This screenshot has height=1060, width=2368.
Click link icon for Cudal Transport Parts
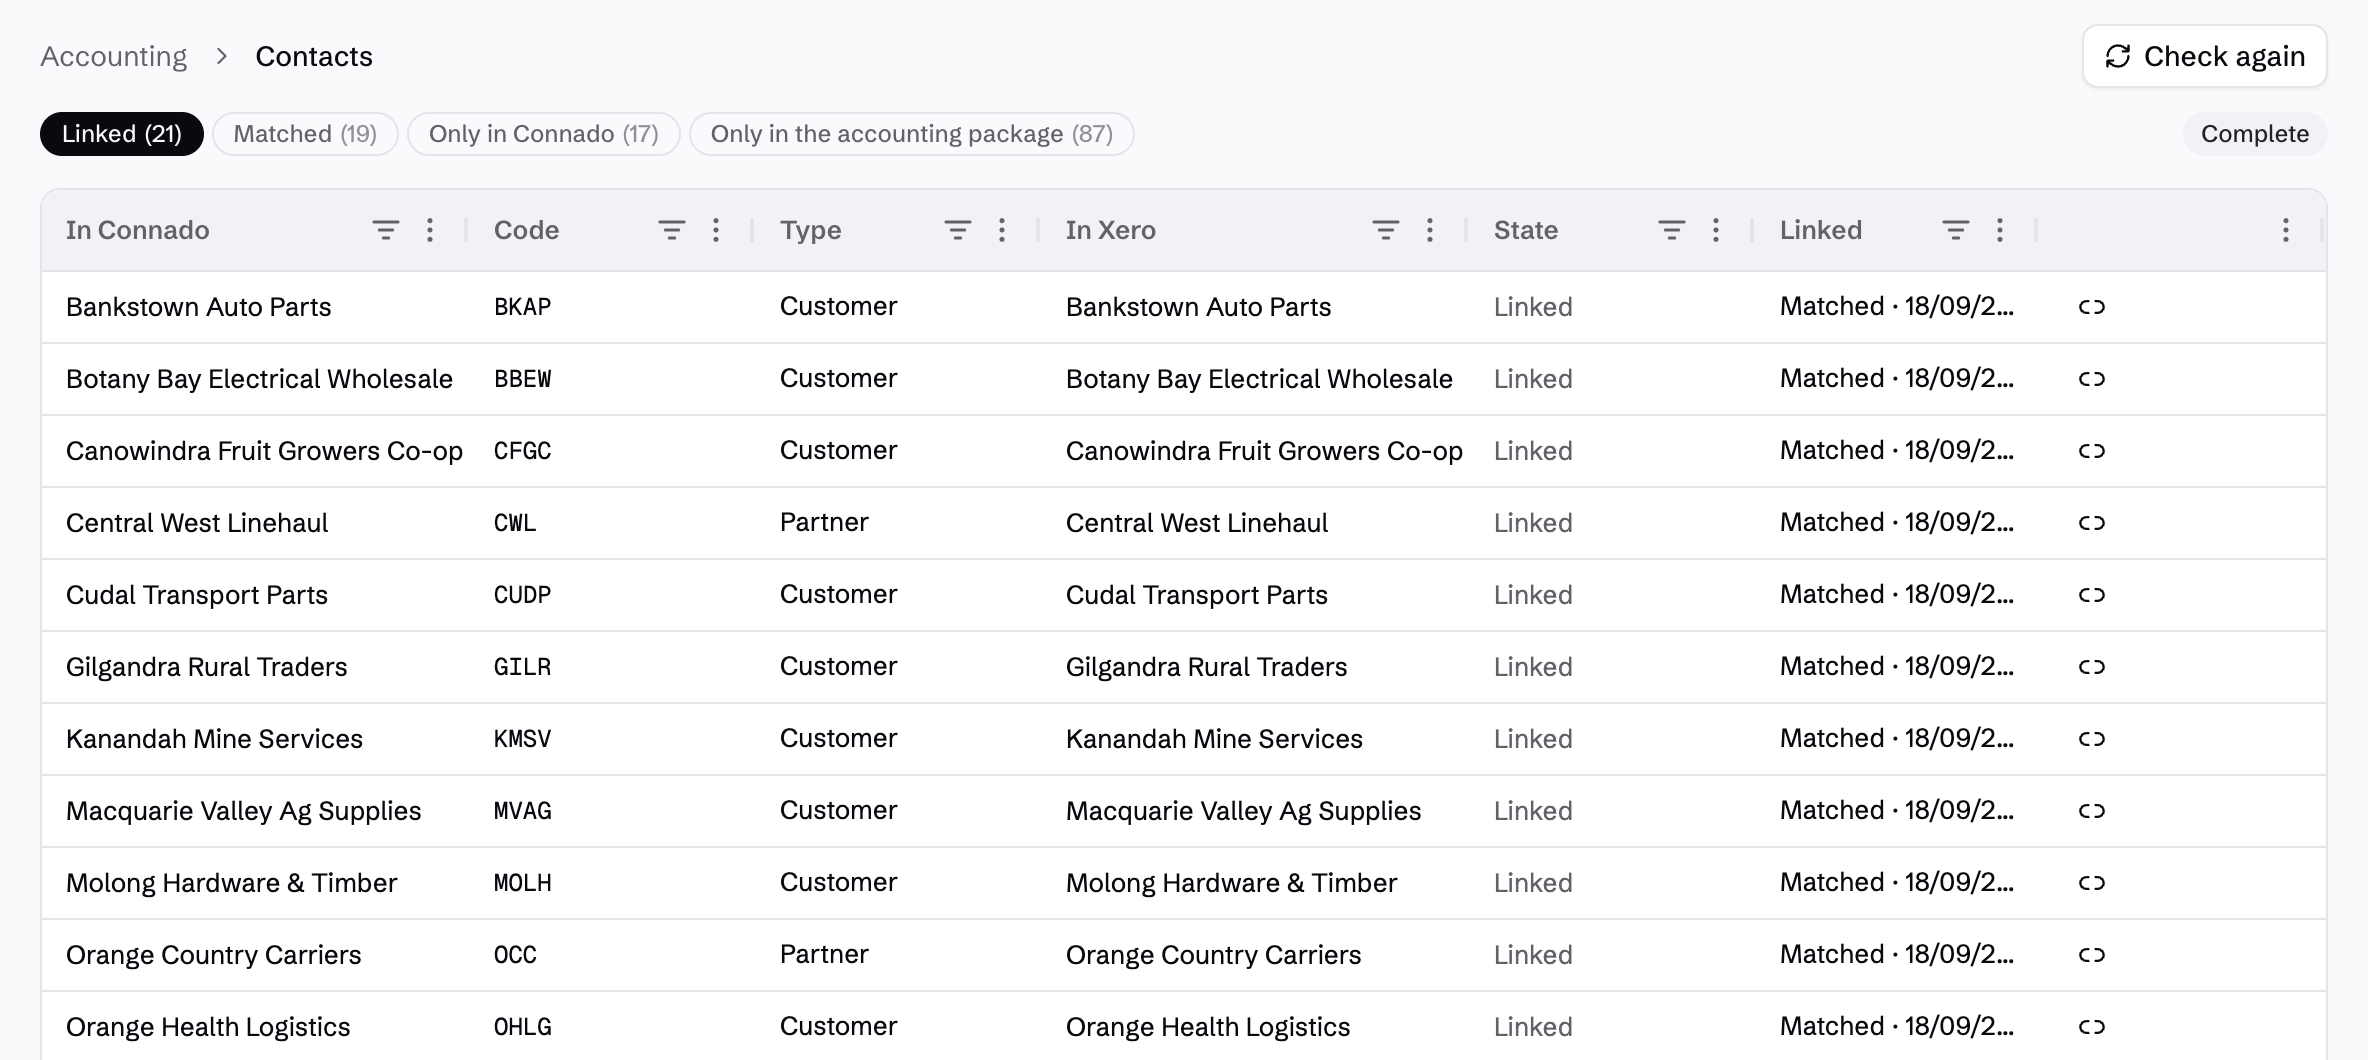(x=2092, y=595)
